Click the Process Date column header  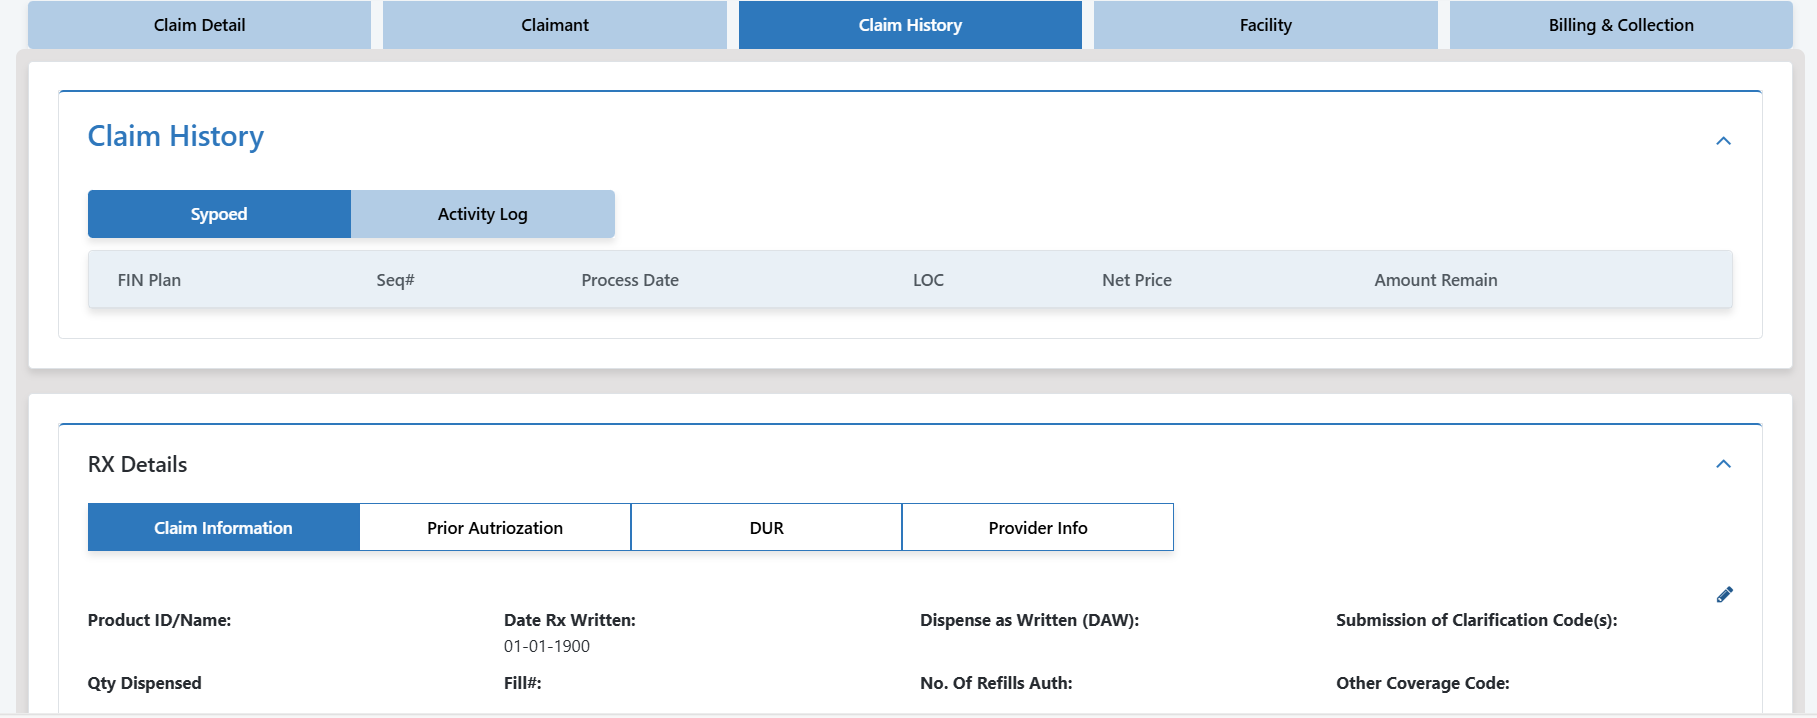coord(630,280)
